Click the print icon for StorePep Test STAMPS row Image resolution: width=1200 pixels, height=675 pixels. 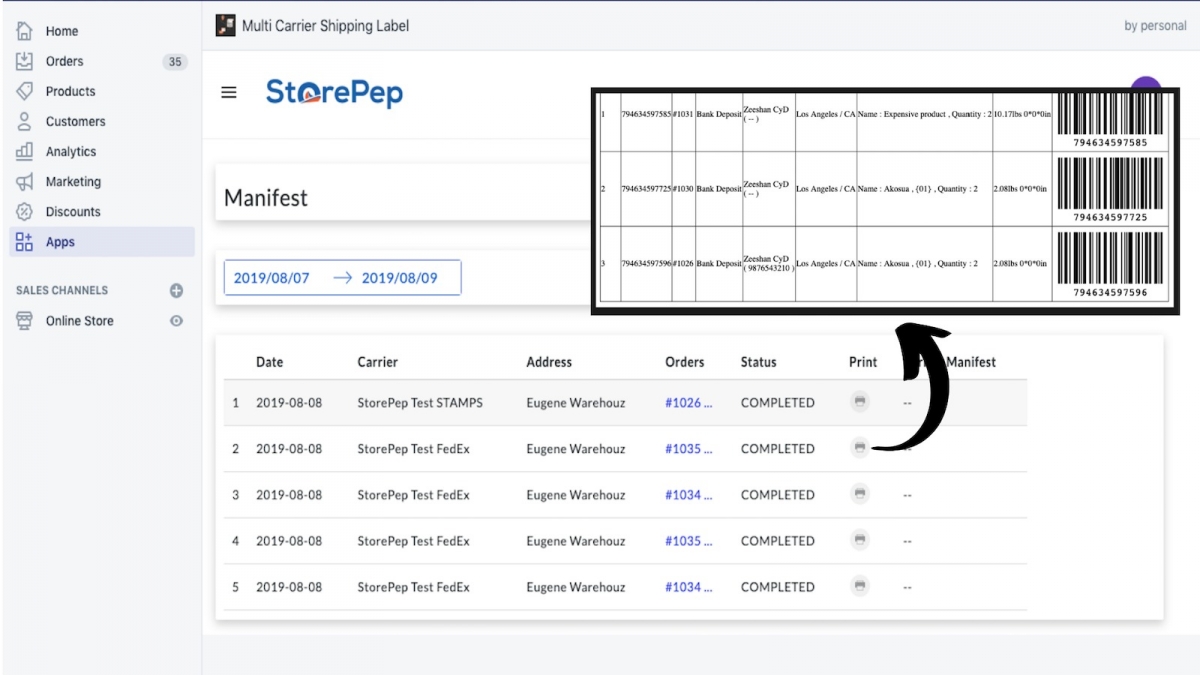(x=860, y=402)
